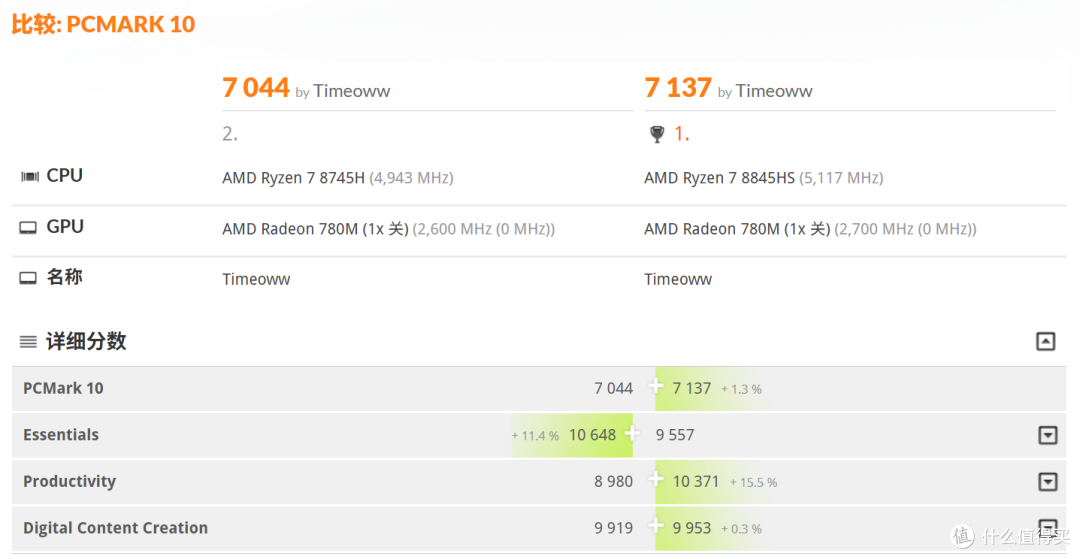Click the rank 1. label
The image size is (1080, 559).
(681, 134)
